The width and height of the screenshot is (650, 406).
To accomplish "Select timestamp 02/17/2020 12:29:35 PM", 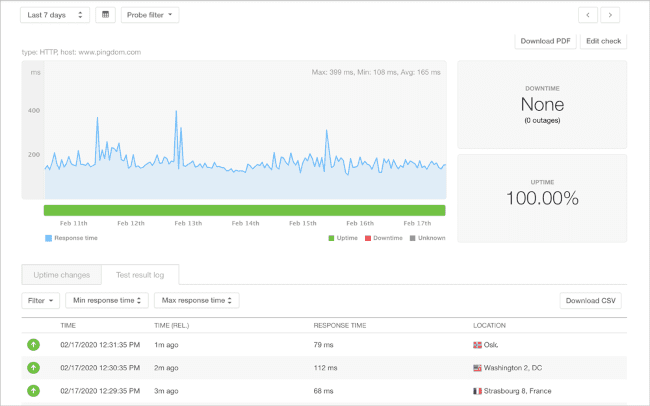I will click(x=100, y=391).
